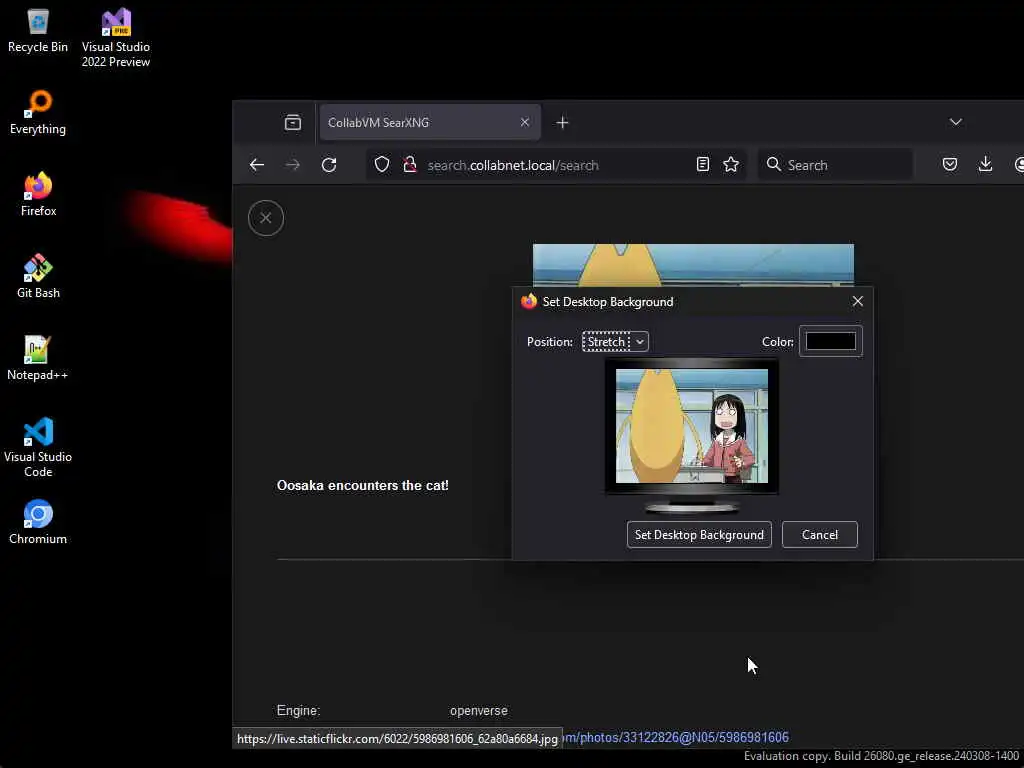Viewport: 1024px width, 768px height.
Task: Open tracking protection shield icon
Action: point(382,165)
